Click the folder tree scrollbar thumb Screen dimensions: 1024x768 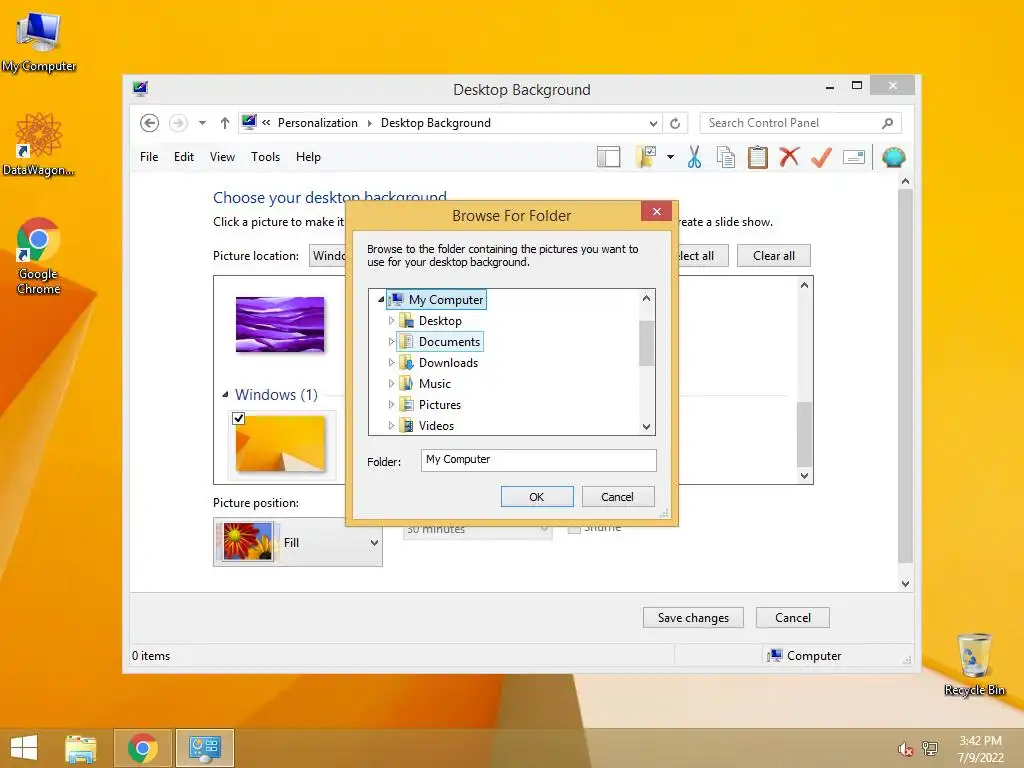point(646,343)
